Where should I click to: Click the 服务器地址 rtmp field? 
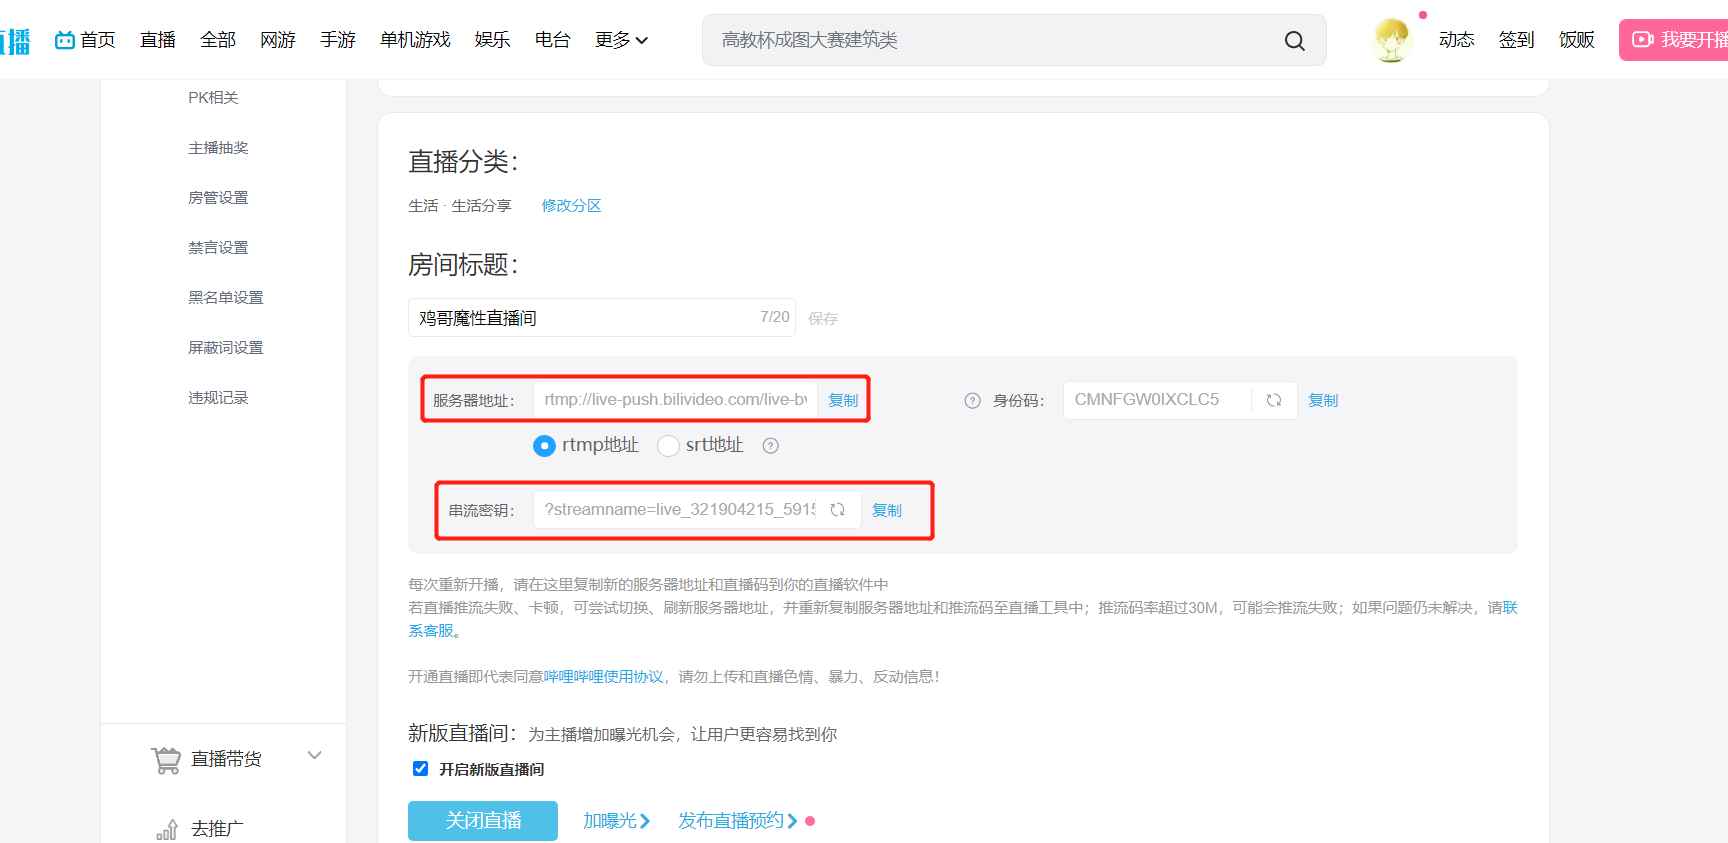coord(675,400)
